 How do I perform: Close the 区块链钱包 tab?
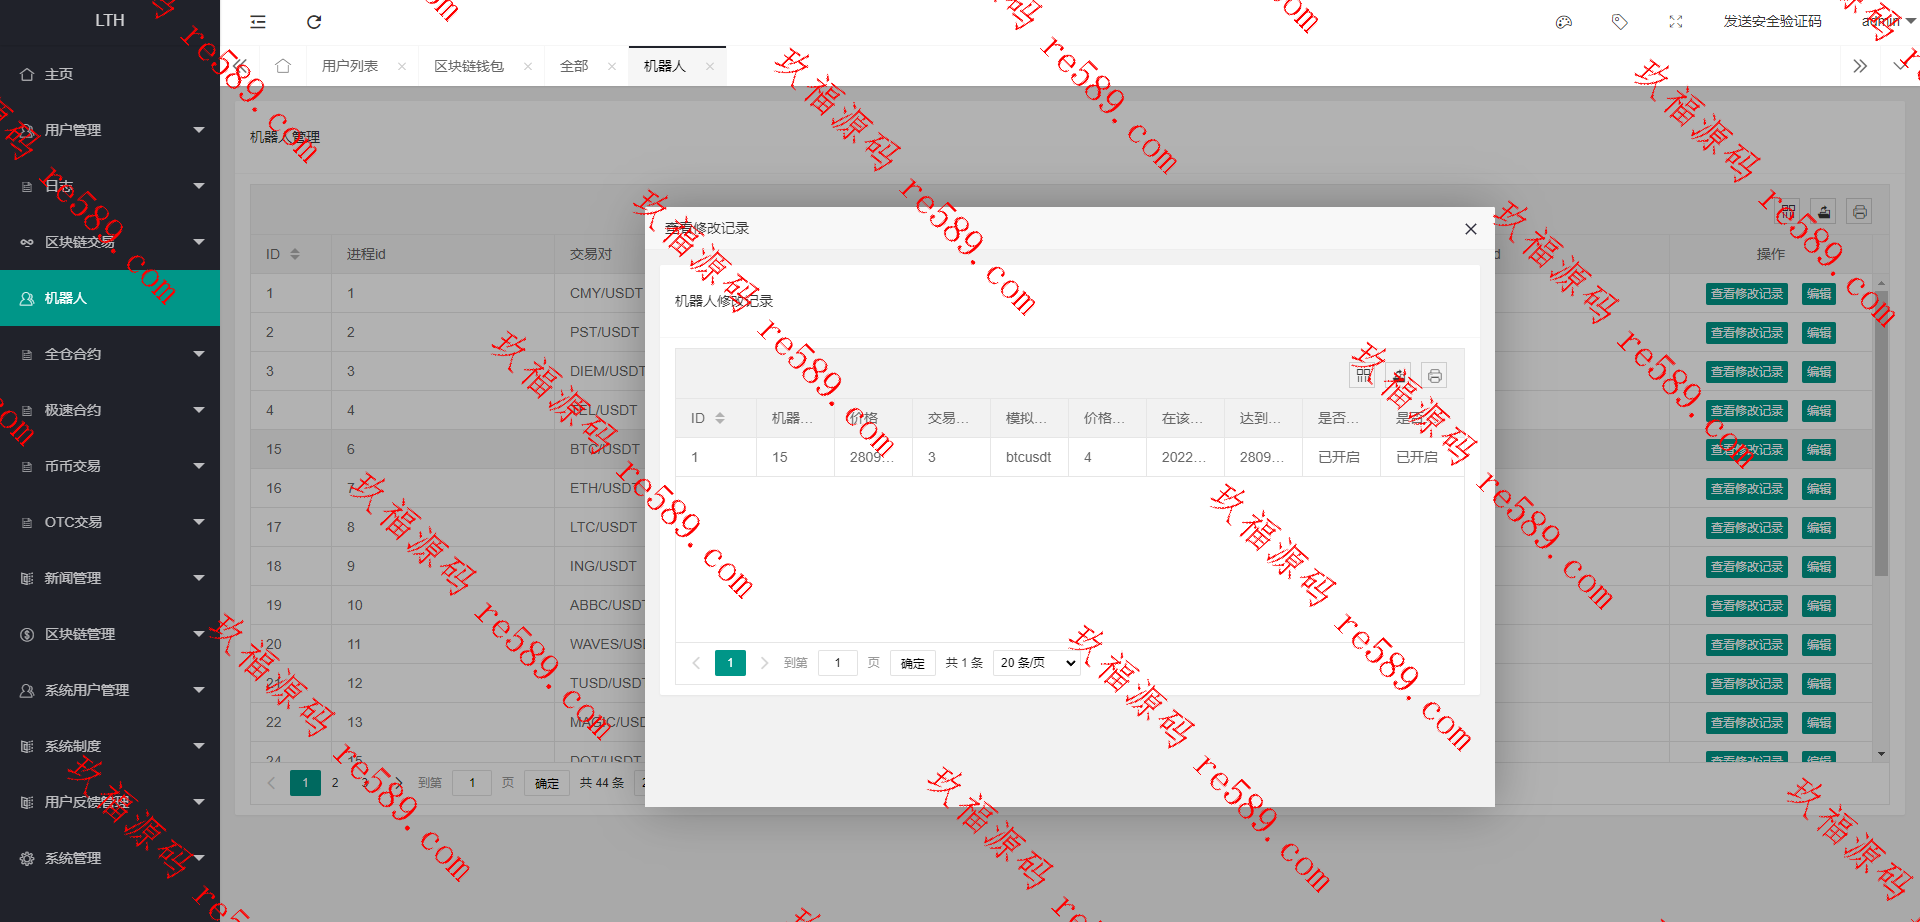click(528, 67)
